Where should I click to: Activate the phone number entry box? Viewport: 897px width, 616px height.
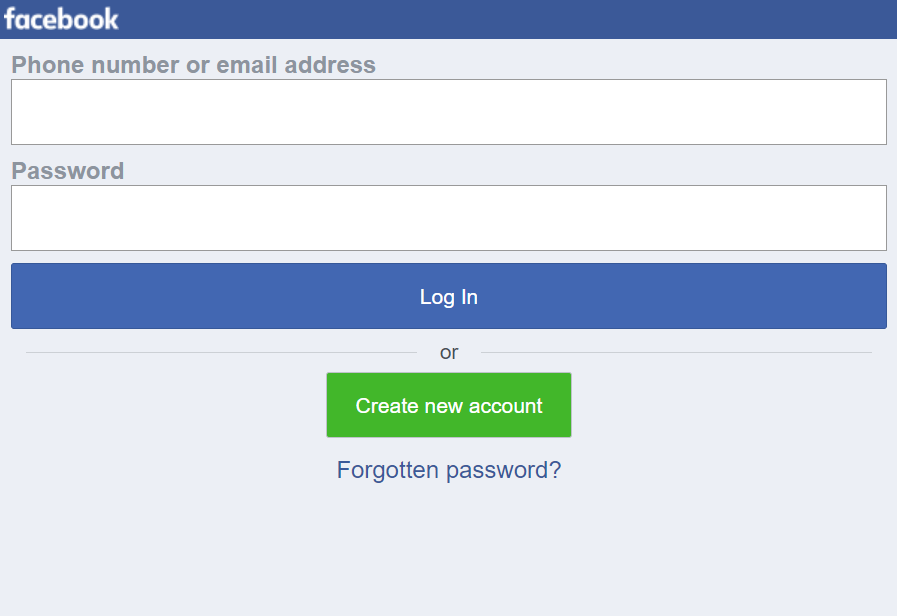(x=448, y=112)
